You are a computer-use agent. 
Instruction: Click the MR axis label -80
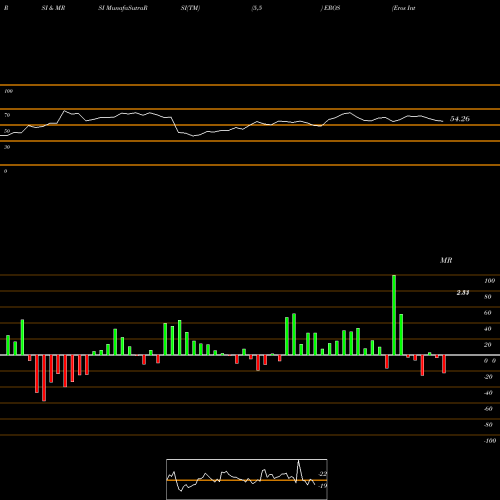(x=488, y=425)
